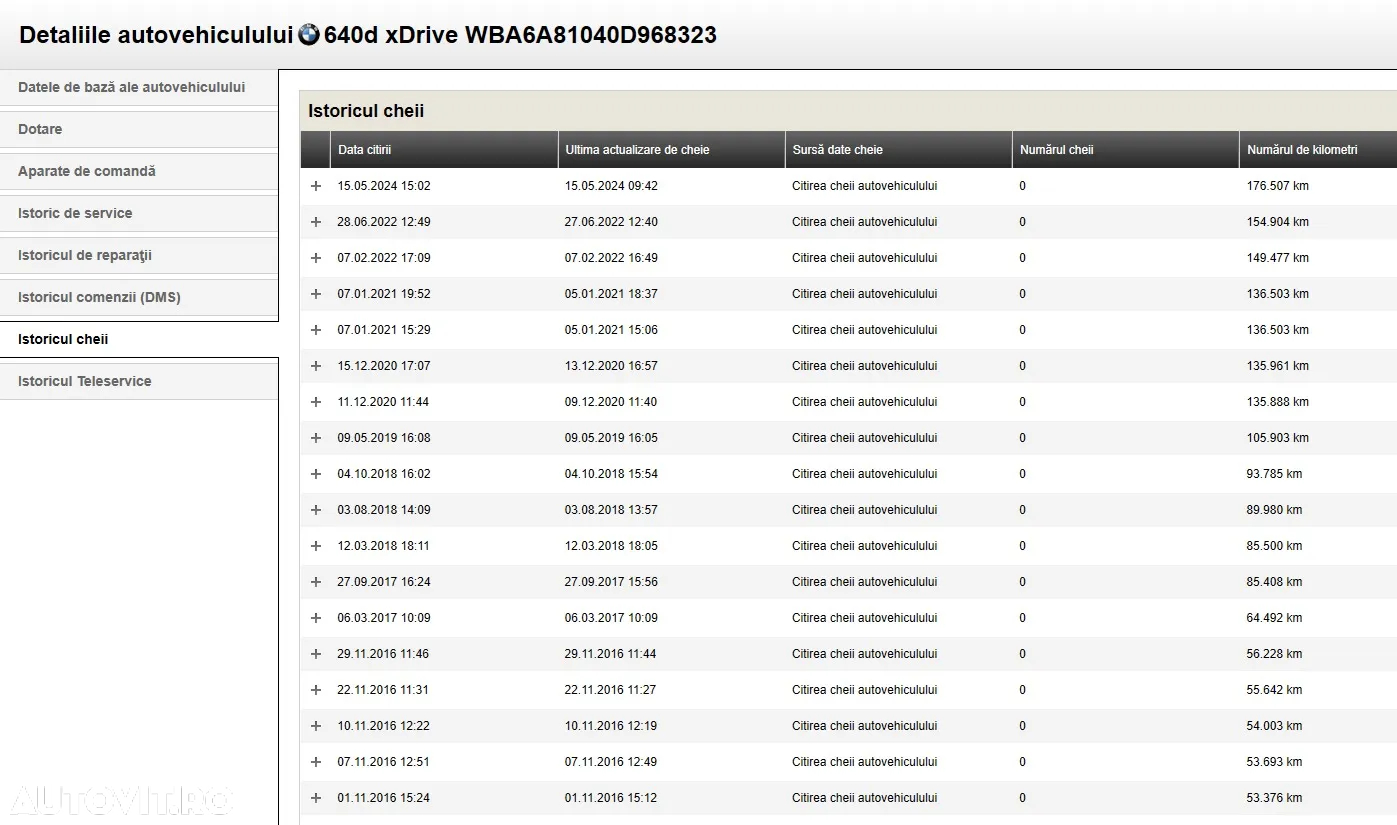Open the Dotare section
Screen dimensions: 1397x825
click(139, 129)
